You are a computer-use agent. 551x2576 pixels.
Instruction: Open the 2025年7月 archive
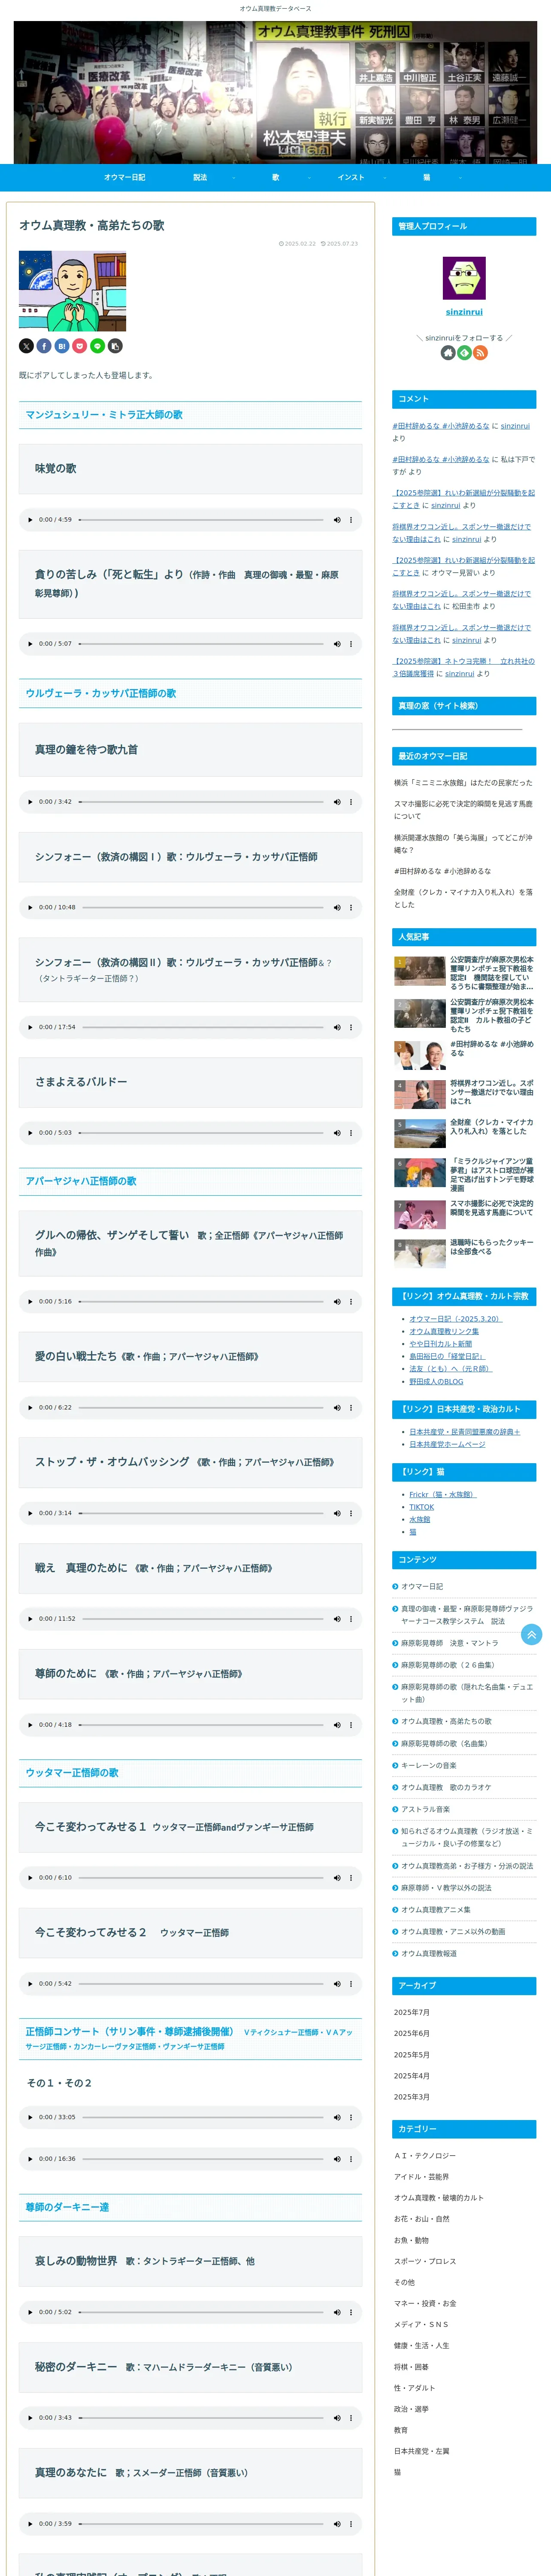coord(412,2012)
